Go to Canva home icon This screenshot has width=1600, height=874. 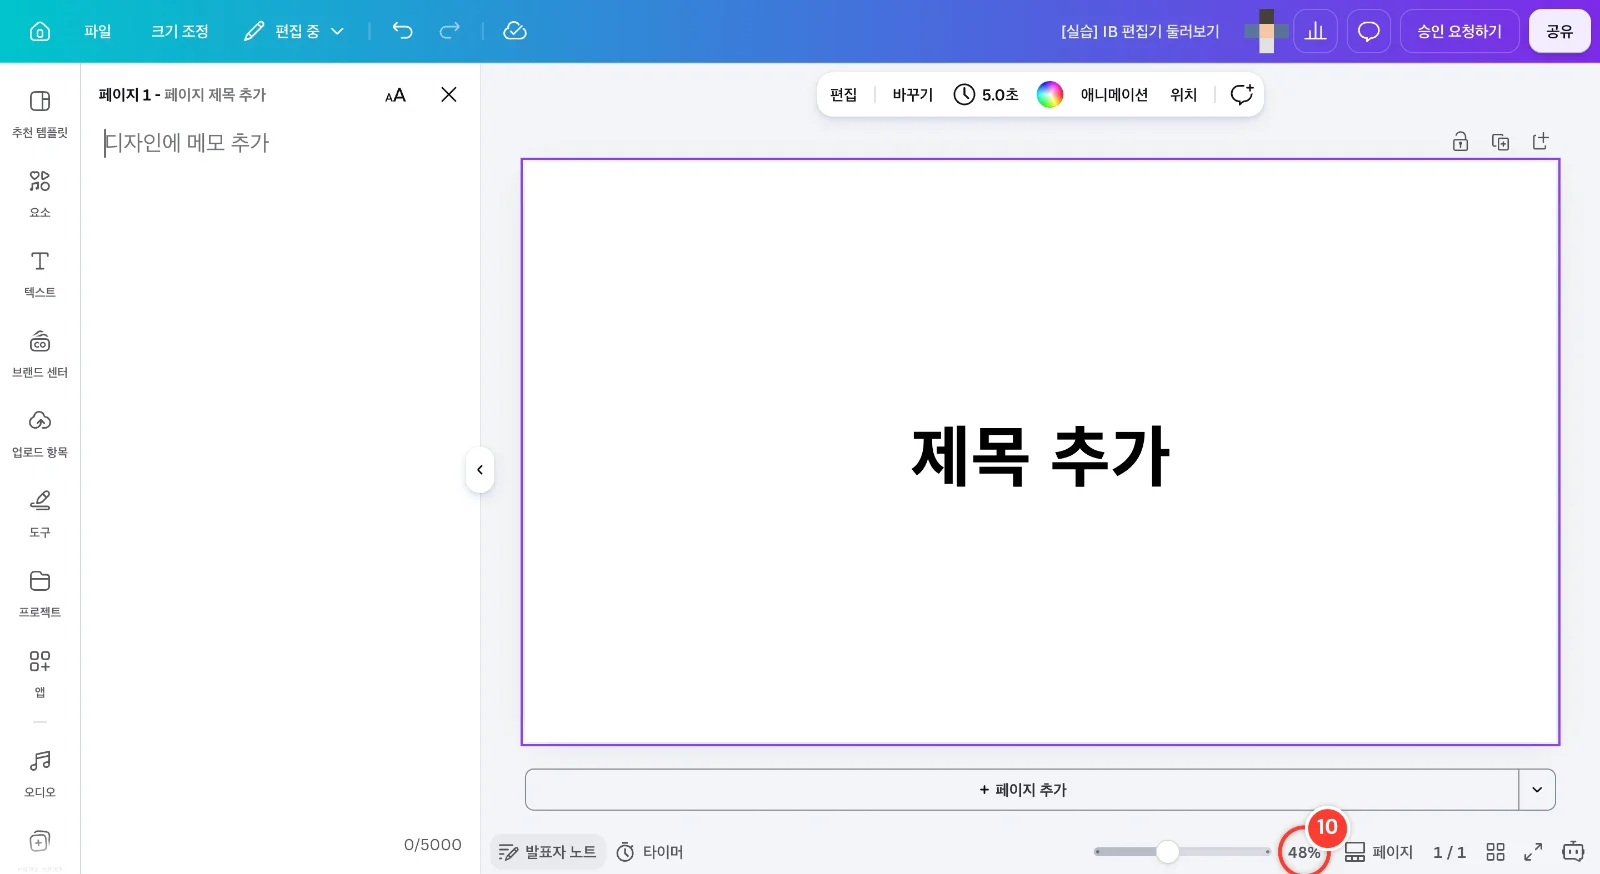tap(40, 31)
